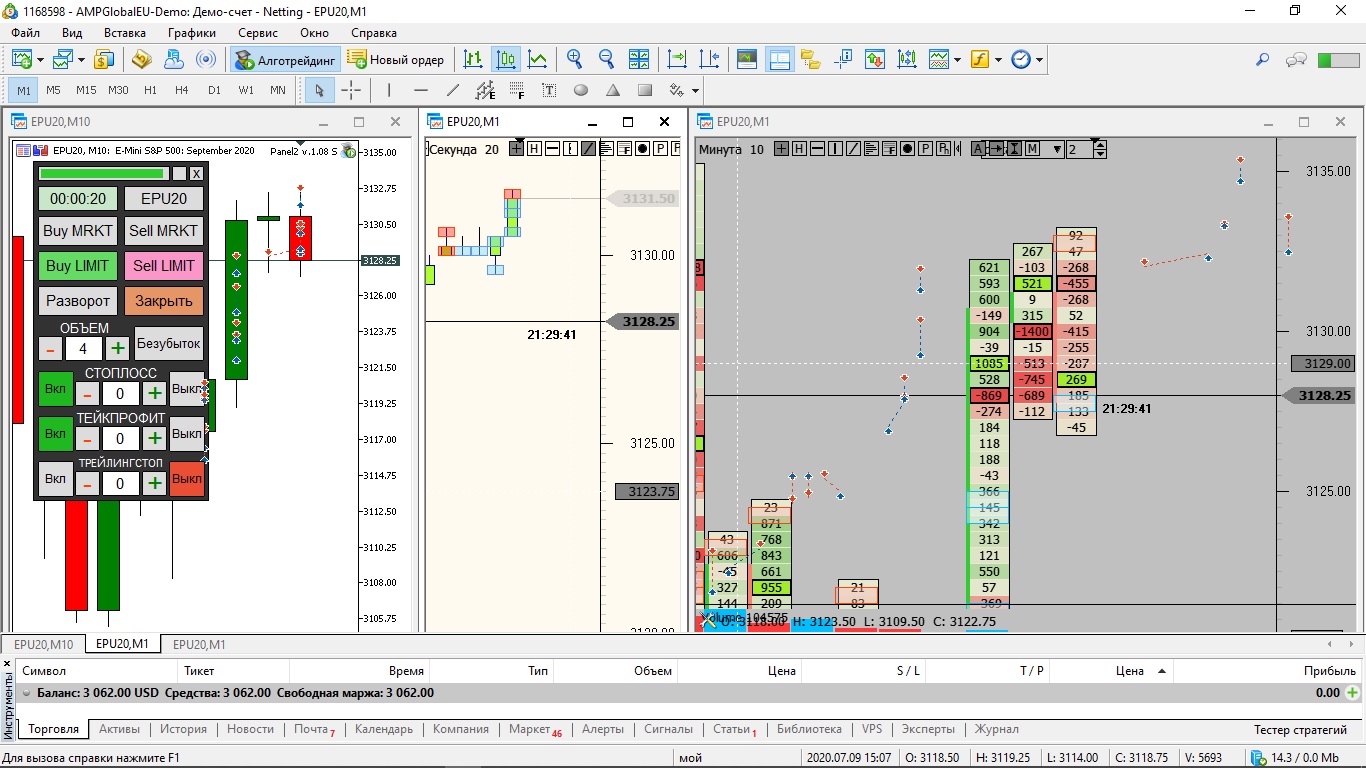1366x768 pixels.
Task: Enable take profit with green Вкл button
Action: point(56,434)
